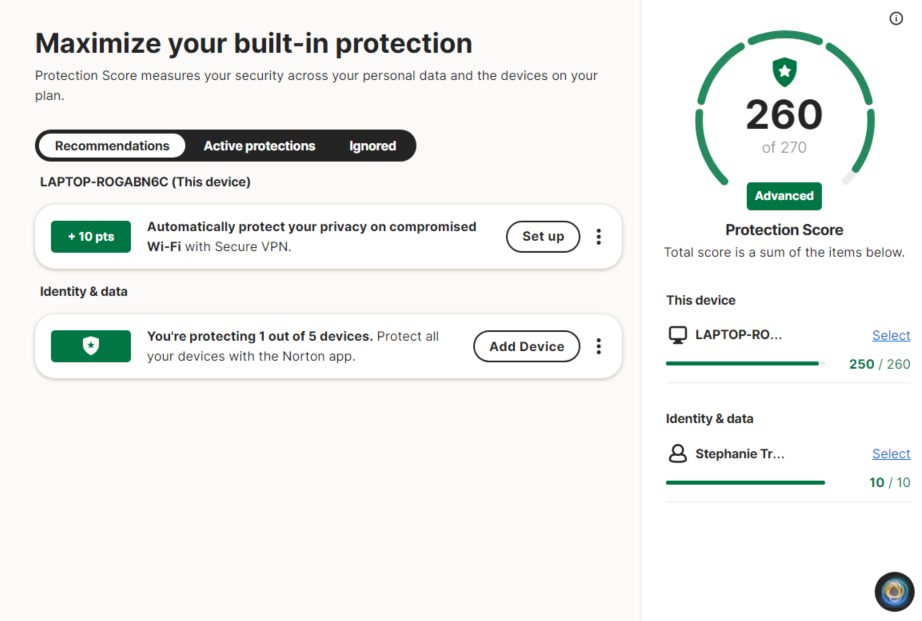This screenshot has height=621, width=922.
Task: Click the device score progress bar showing 250 of 260
Action: 742,363
